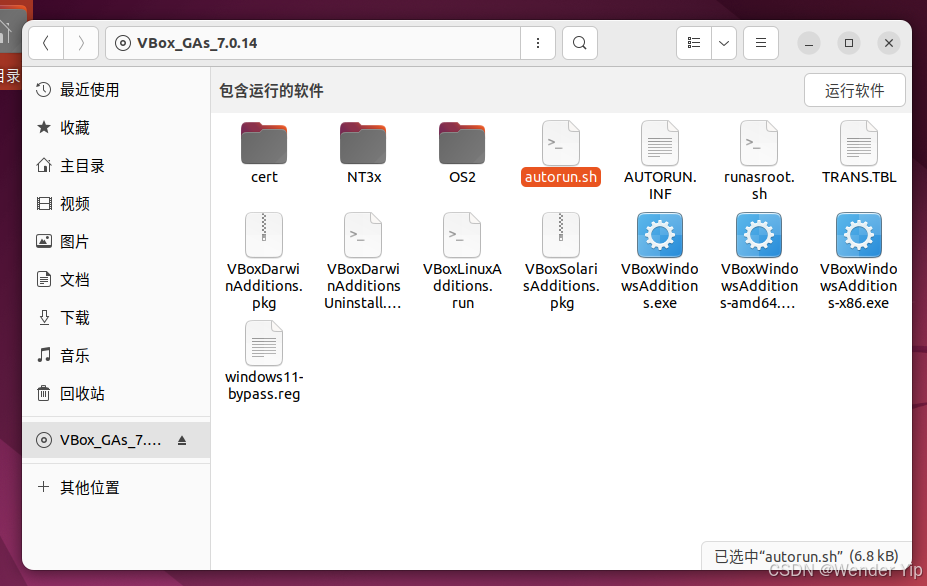Open the 图片 folder in sidebar
This screenshot has height=586, width=927.
point(116,242)
